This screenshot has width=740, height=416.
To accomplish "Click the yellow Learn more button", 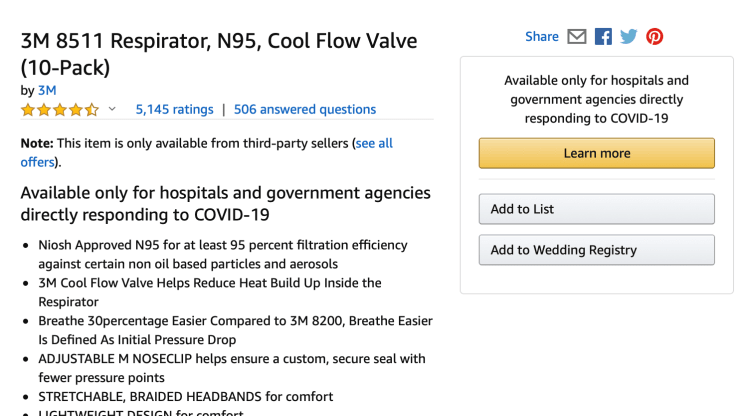I will click(597, 153).
